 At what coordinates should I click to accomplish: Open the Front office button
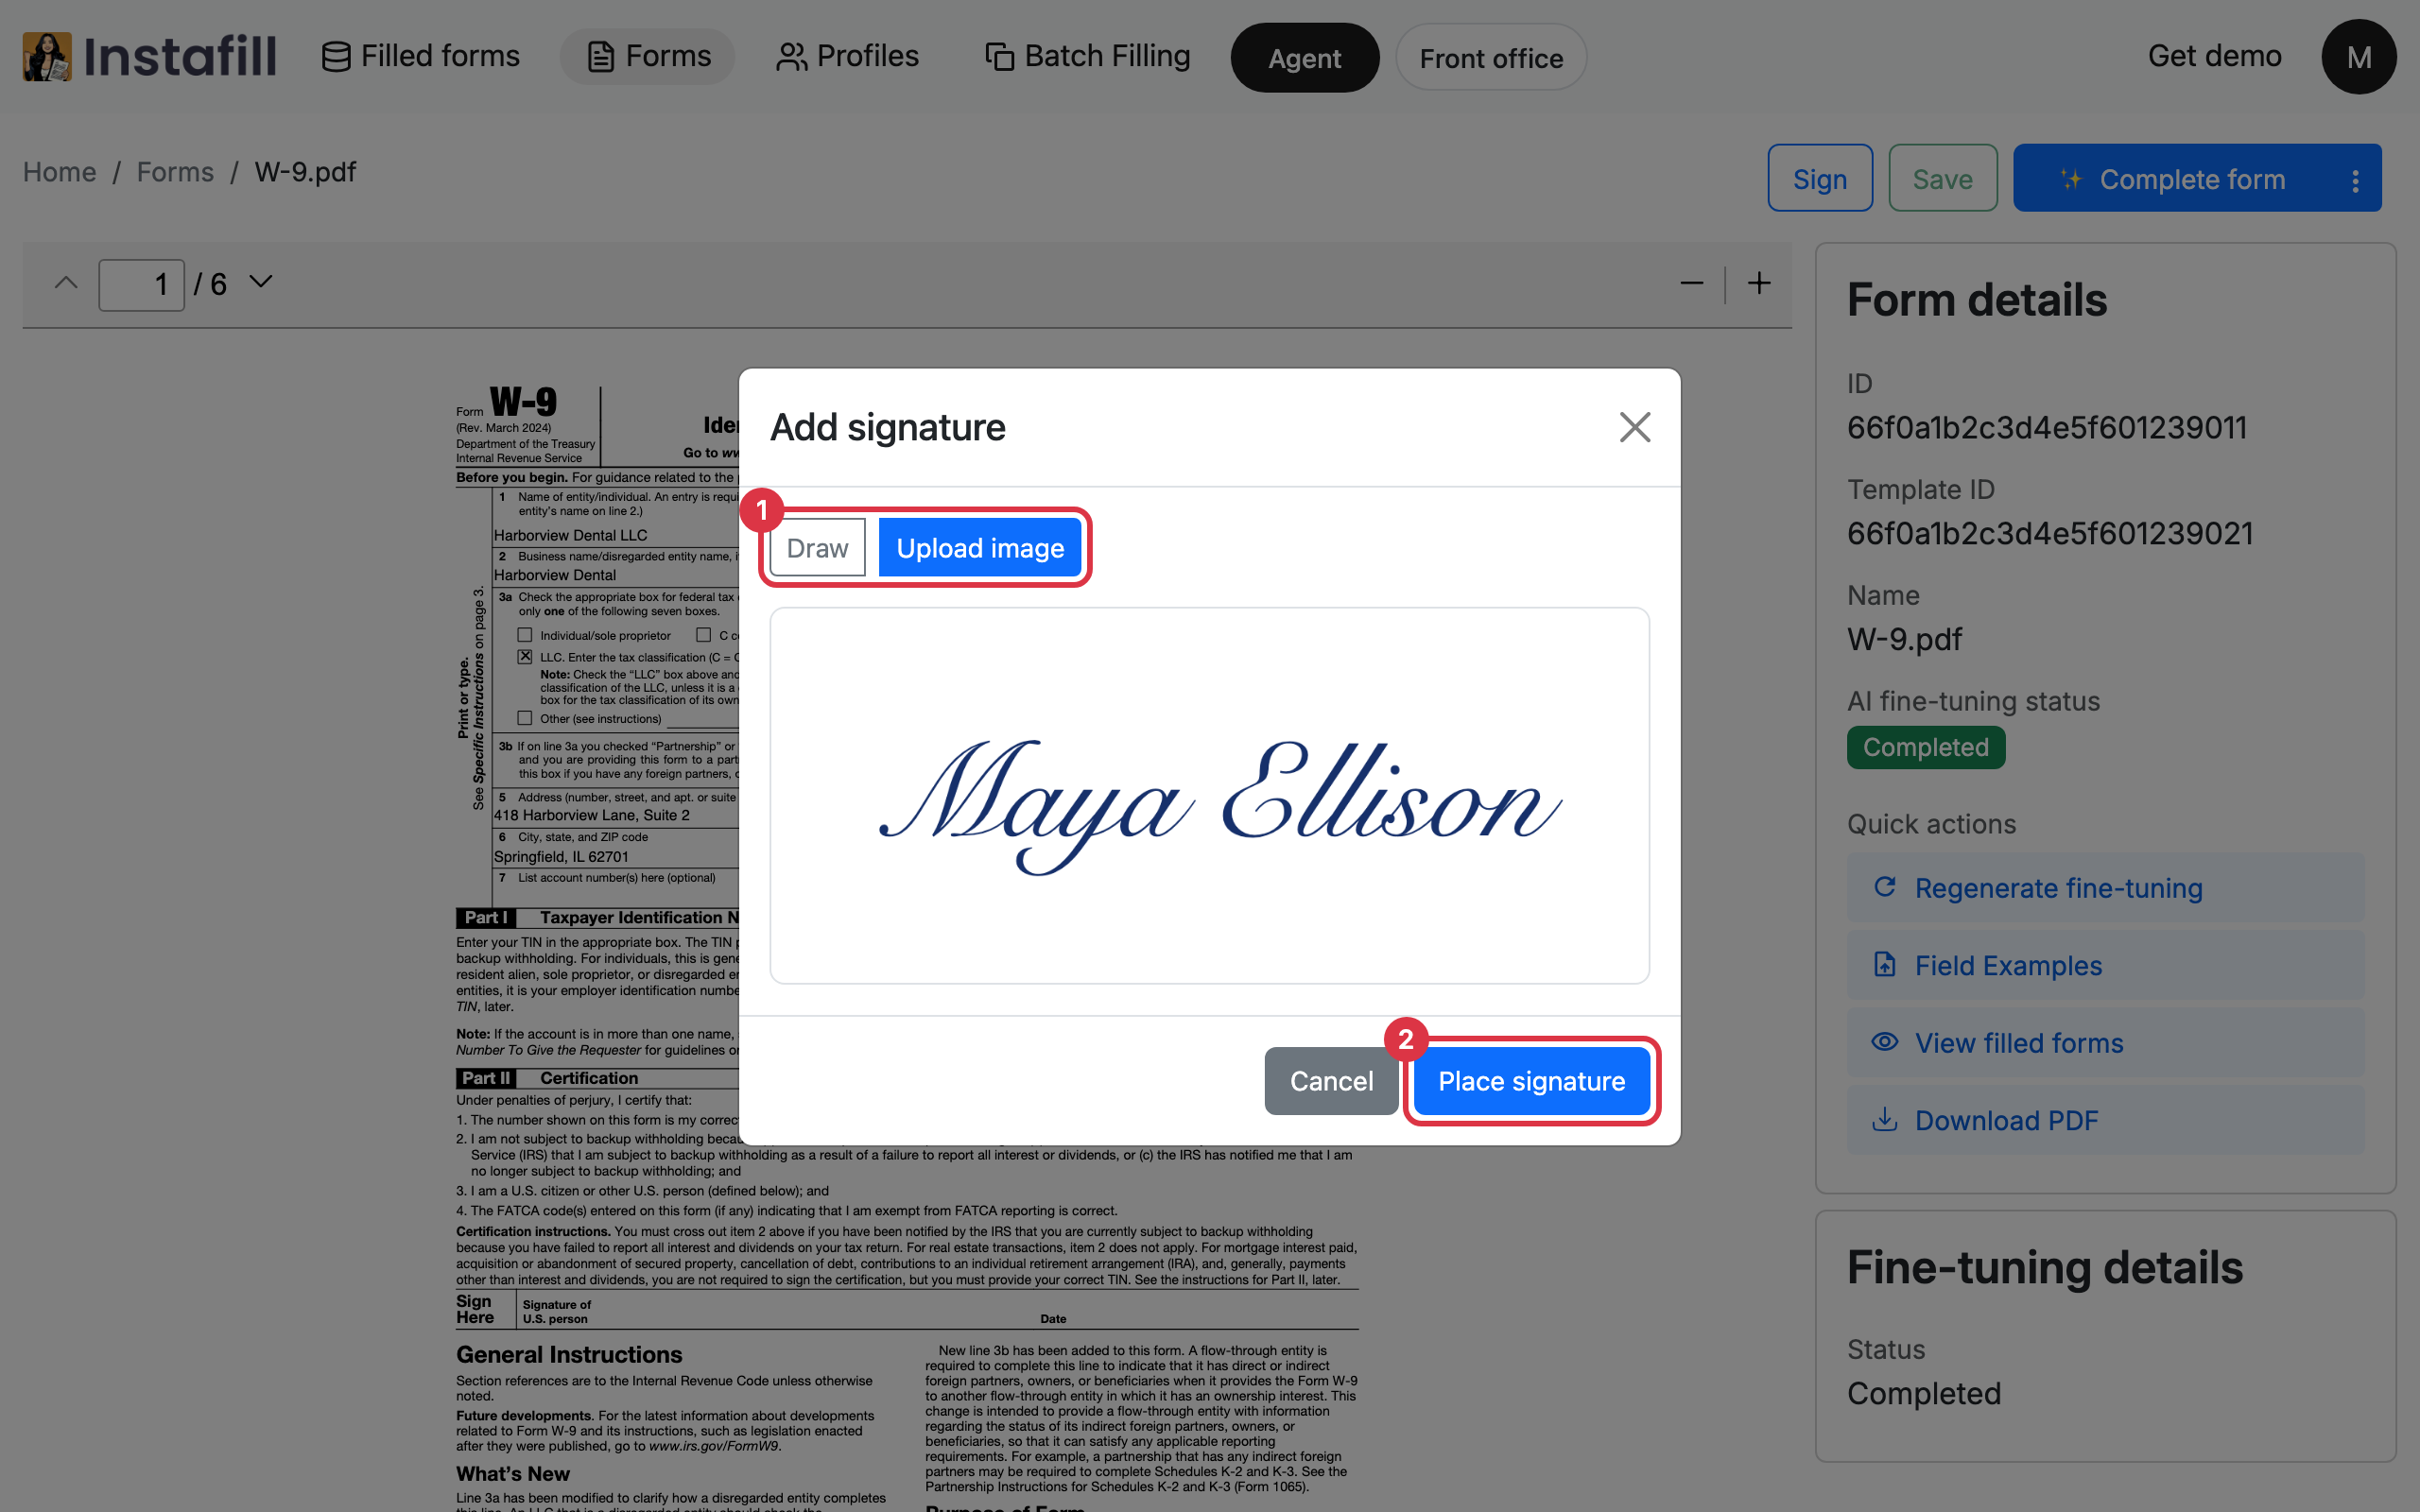(1491, 58)
